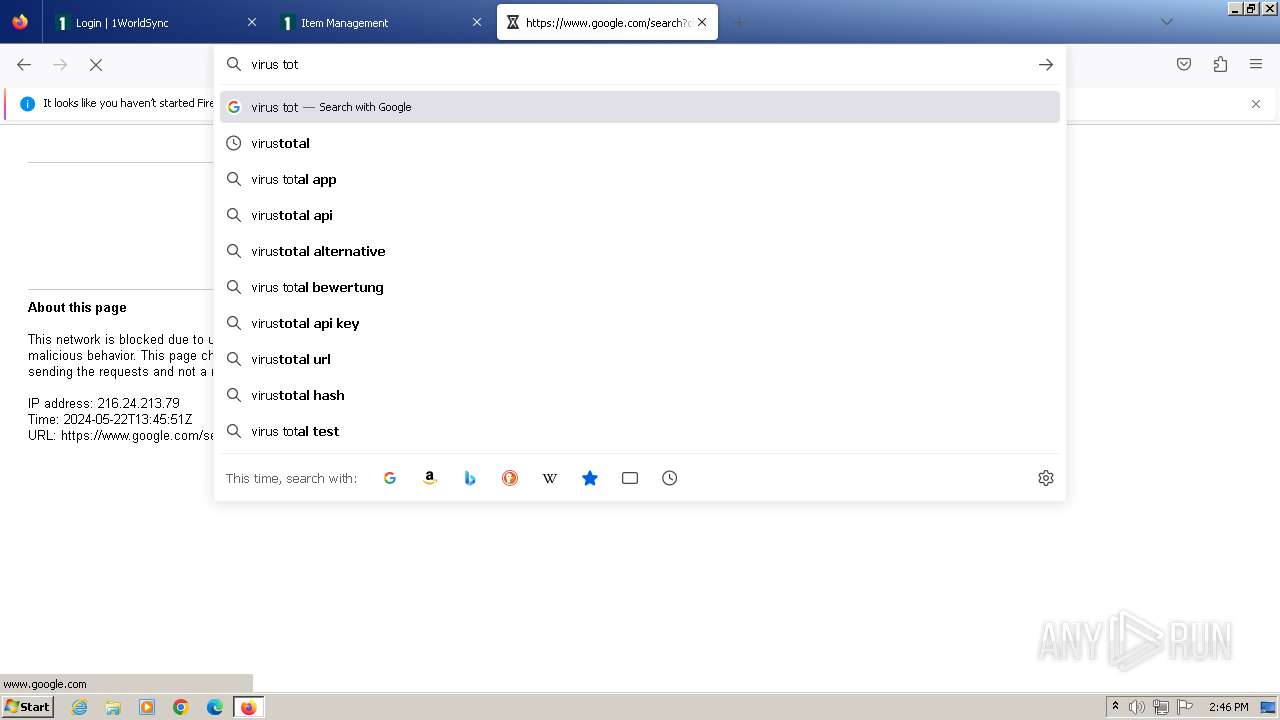Open Firefox View icon in tab strip

point(20,22)
